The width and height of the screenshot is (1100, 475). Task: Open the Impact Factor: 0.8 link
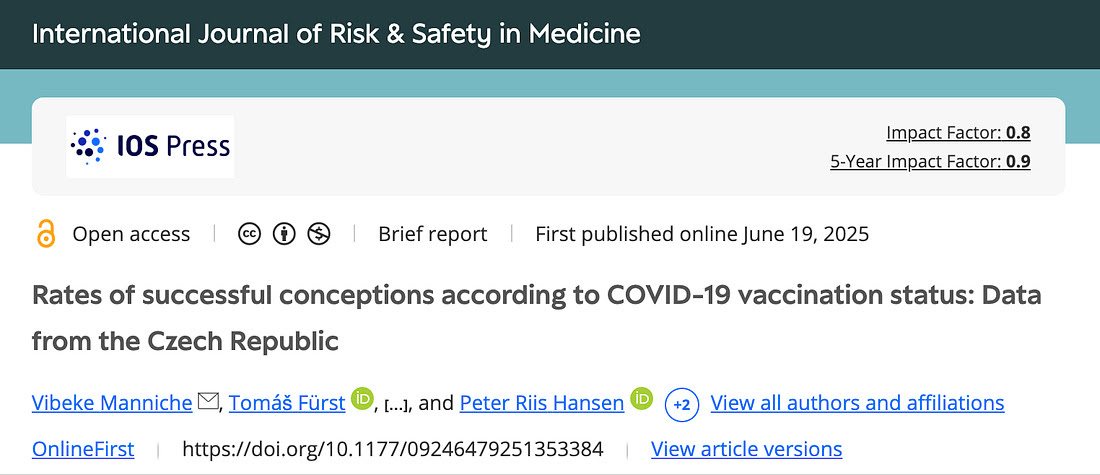(958, 133)
